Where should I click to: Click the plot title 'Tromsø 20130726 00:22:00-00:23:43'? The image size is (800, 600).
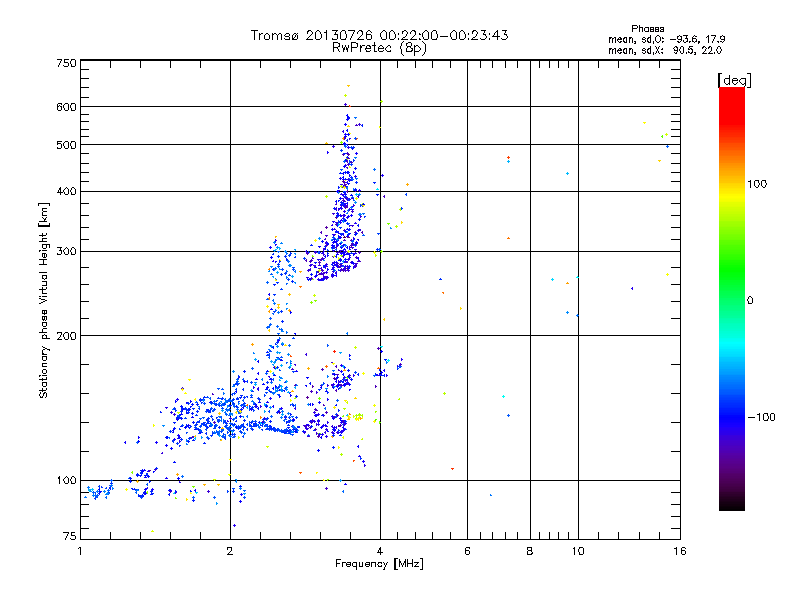pyautogui.click(x=379, y=35)
